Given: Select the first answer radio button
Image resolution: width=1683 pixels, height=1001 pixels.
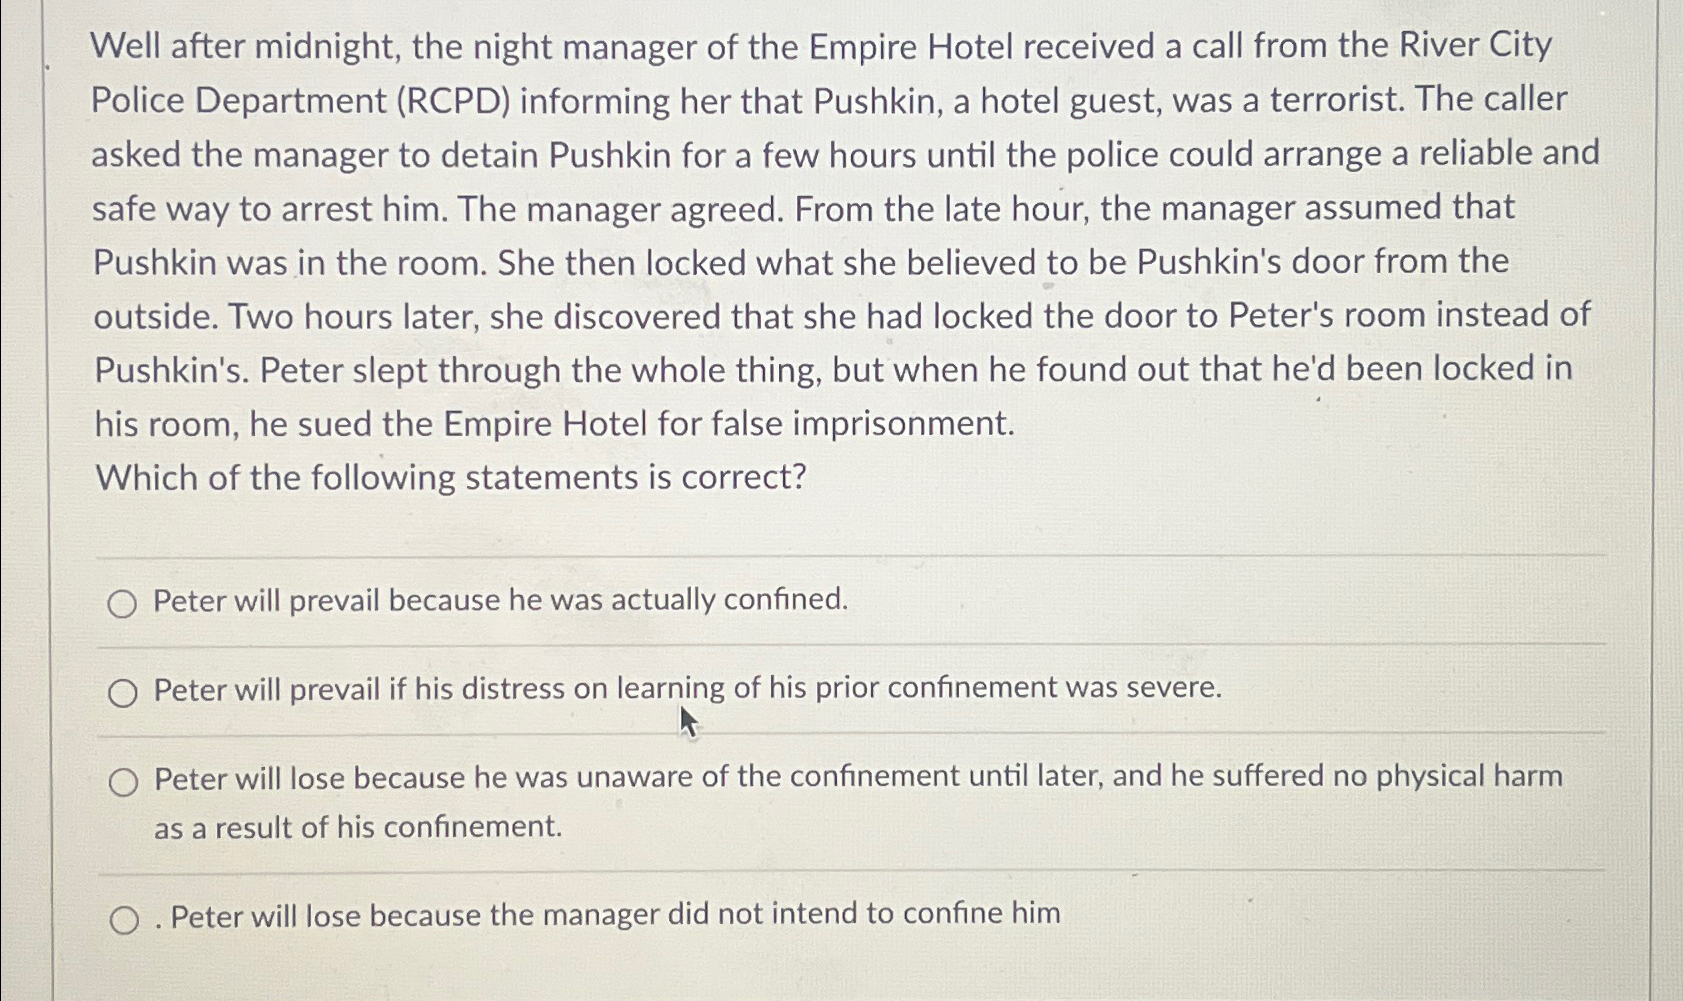Looking at the screenshot, I should (125, 602).
